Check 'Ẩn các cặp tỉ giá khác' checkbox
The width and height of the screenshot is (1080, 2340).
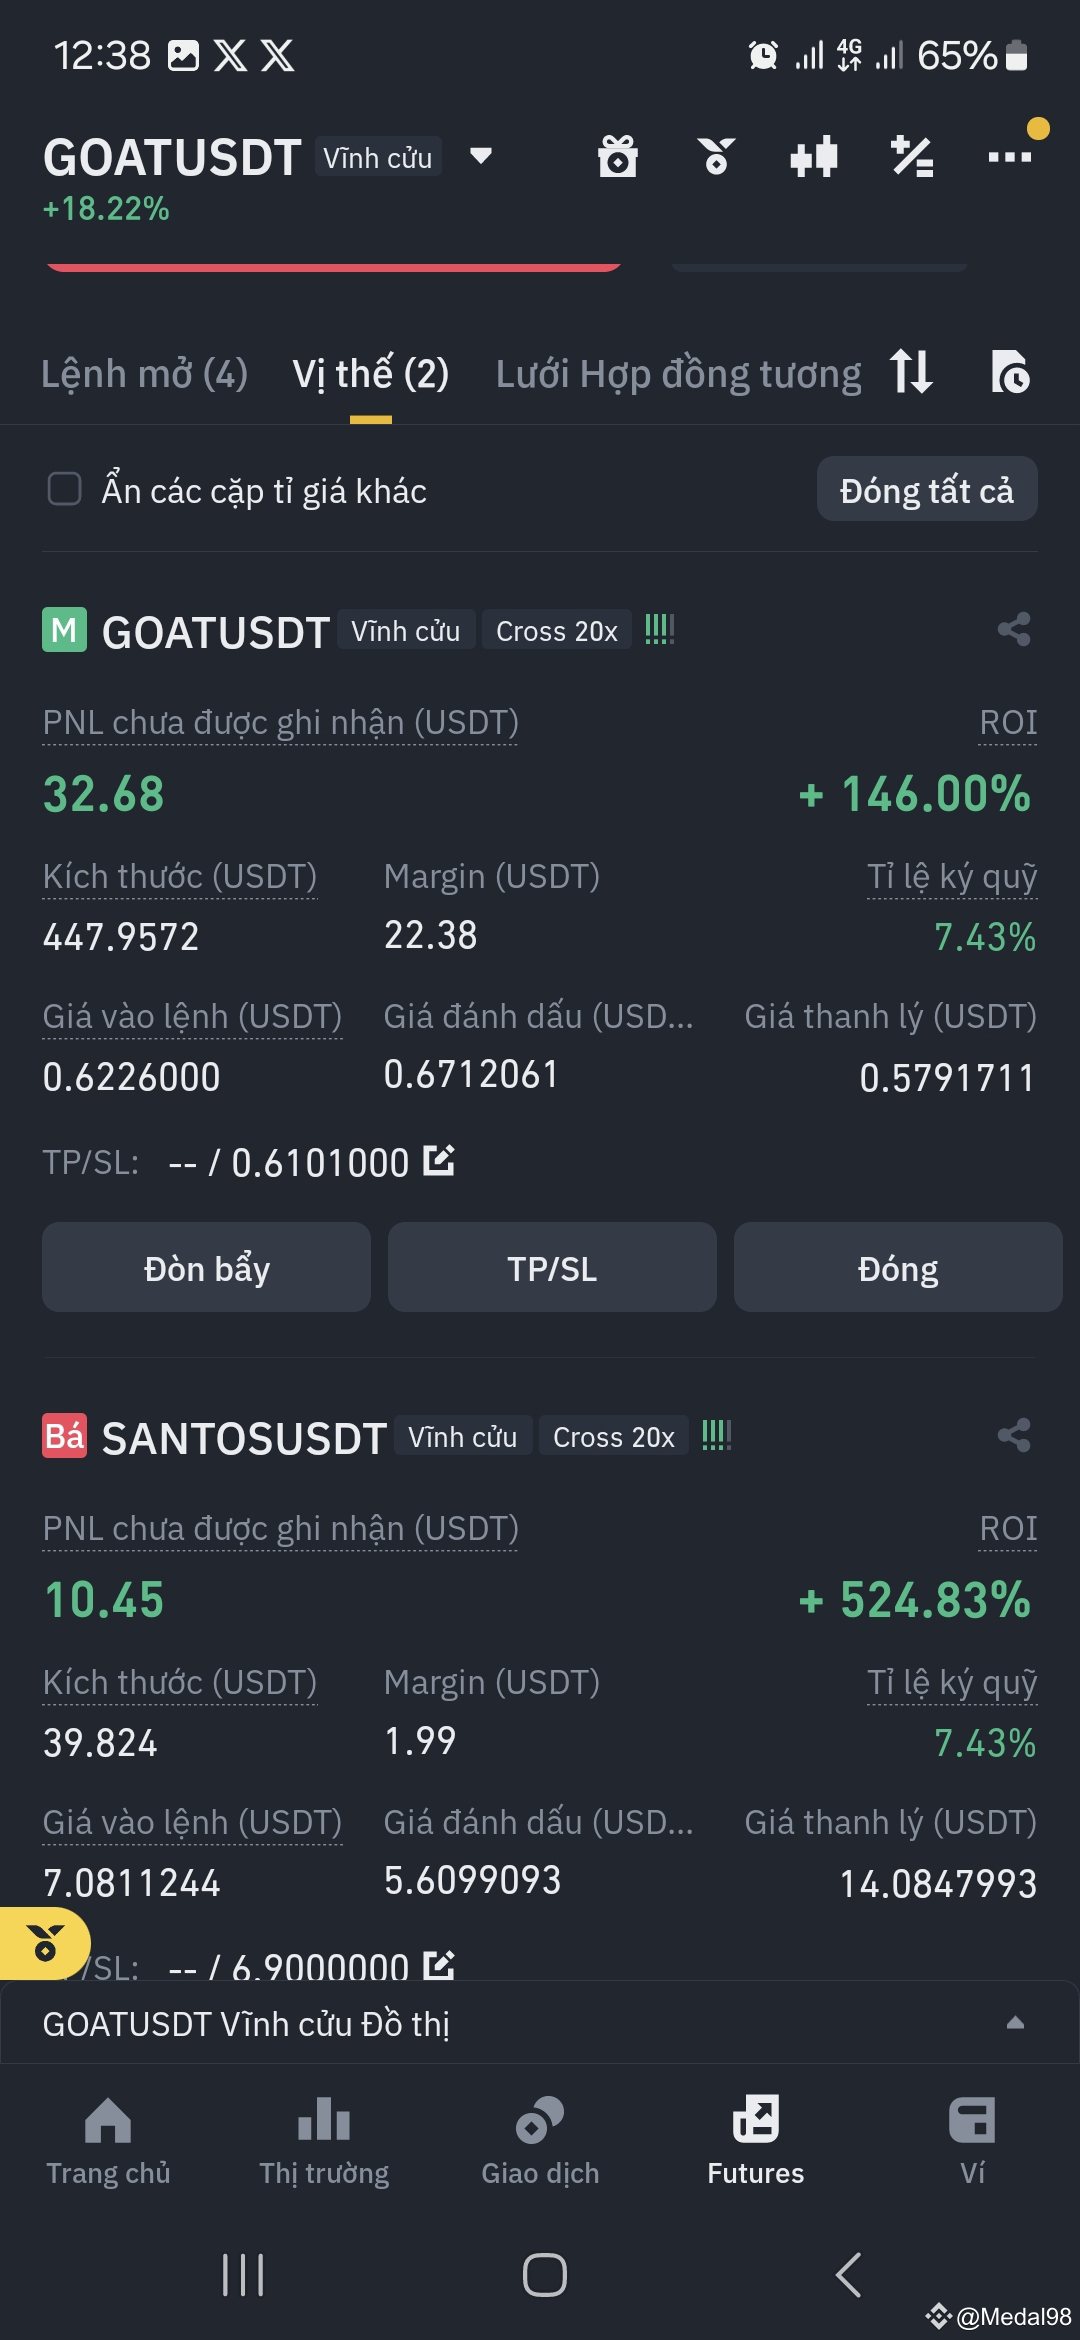[65, 490]
